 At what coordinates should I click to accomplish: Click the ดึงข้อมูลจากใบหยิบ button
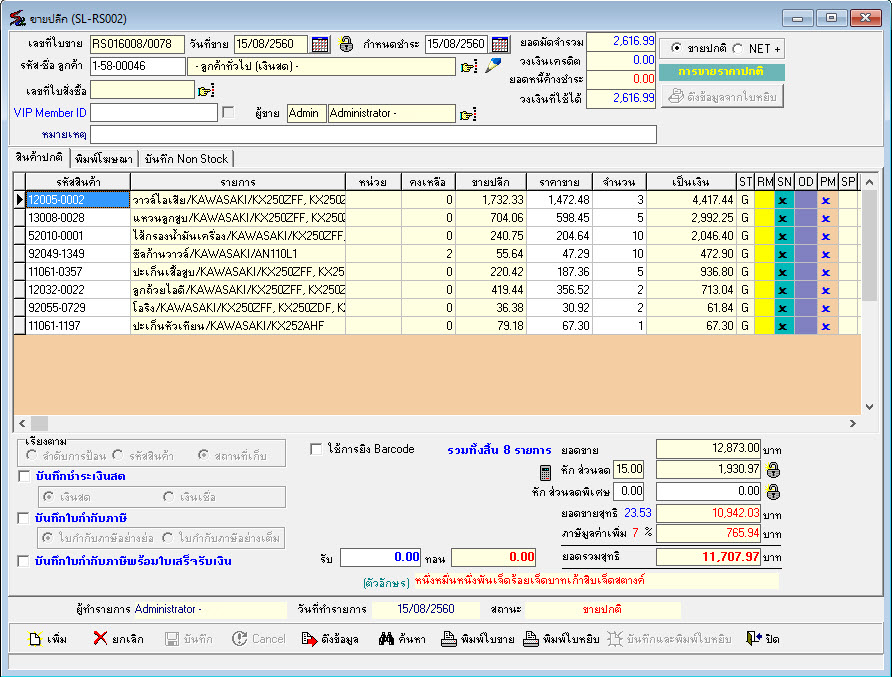point(722,96)
